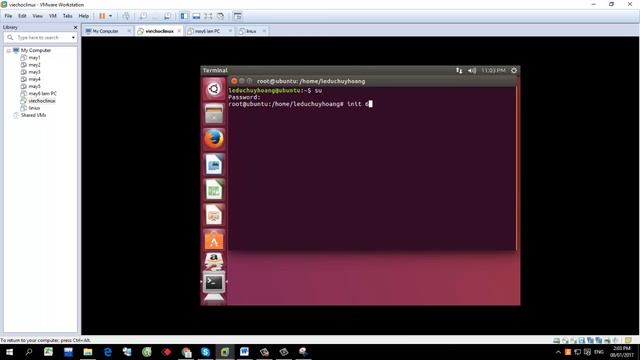This screenshot has height=360, width=640.
Task: Open the Windows Start menu
Action: [x=9, y=352]
